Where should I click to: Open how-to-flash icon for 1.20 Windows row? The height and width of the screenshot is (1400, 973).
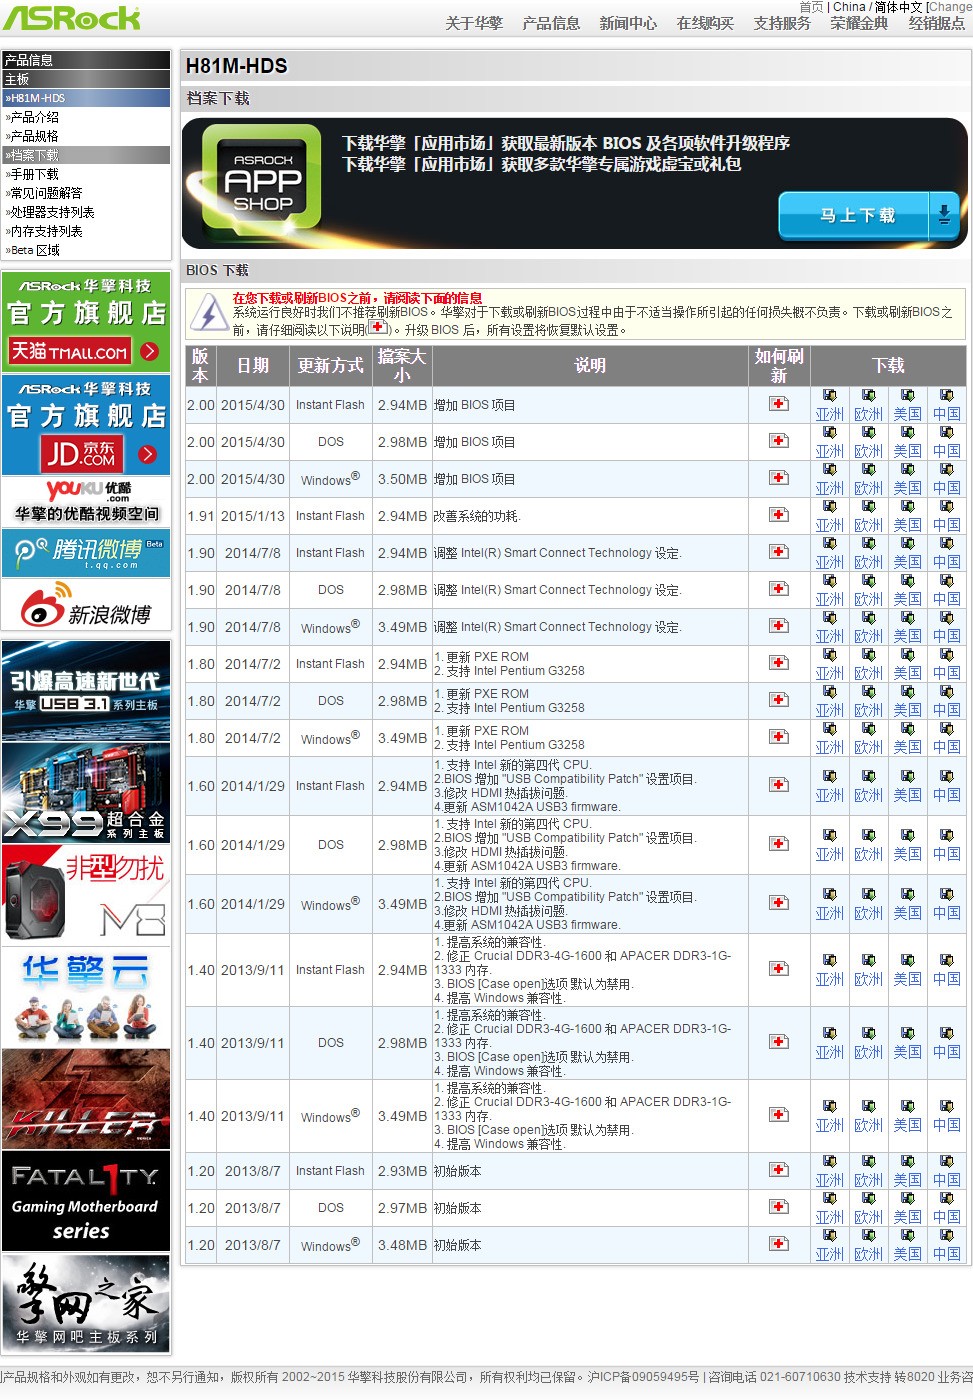click(779, 1244)
